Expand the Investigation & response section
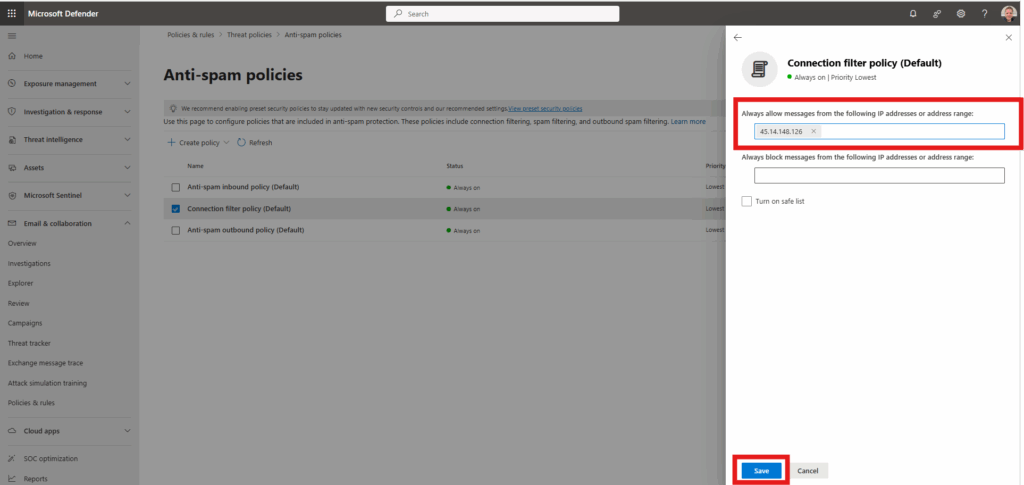The height and width of the screenshot is (485, 1024). (127, 112)
